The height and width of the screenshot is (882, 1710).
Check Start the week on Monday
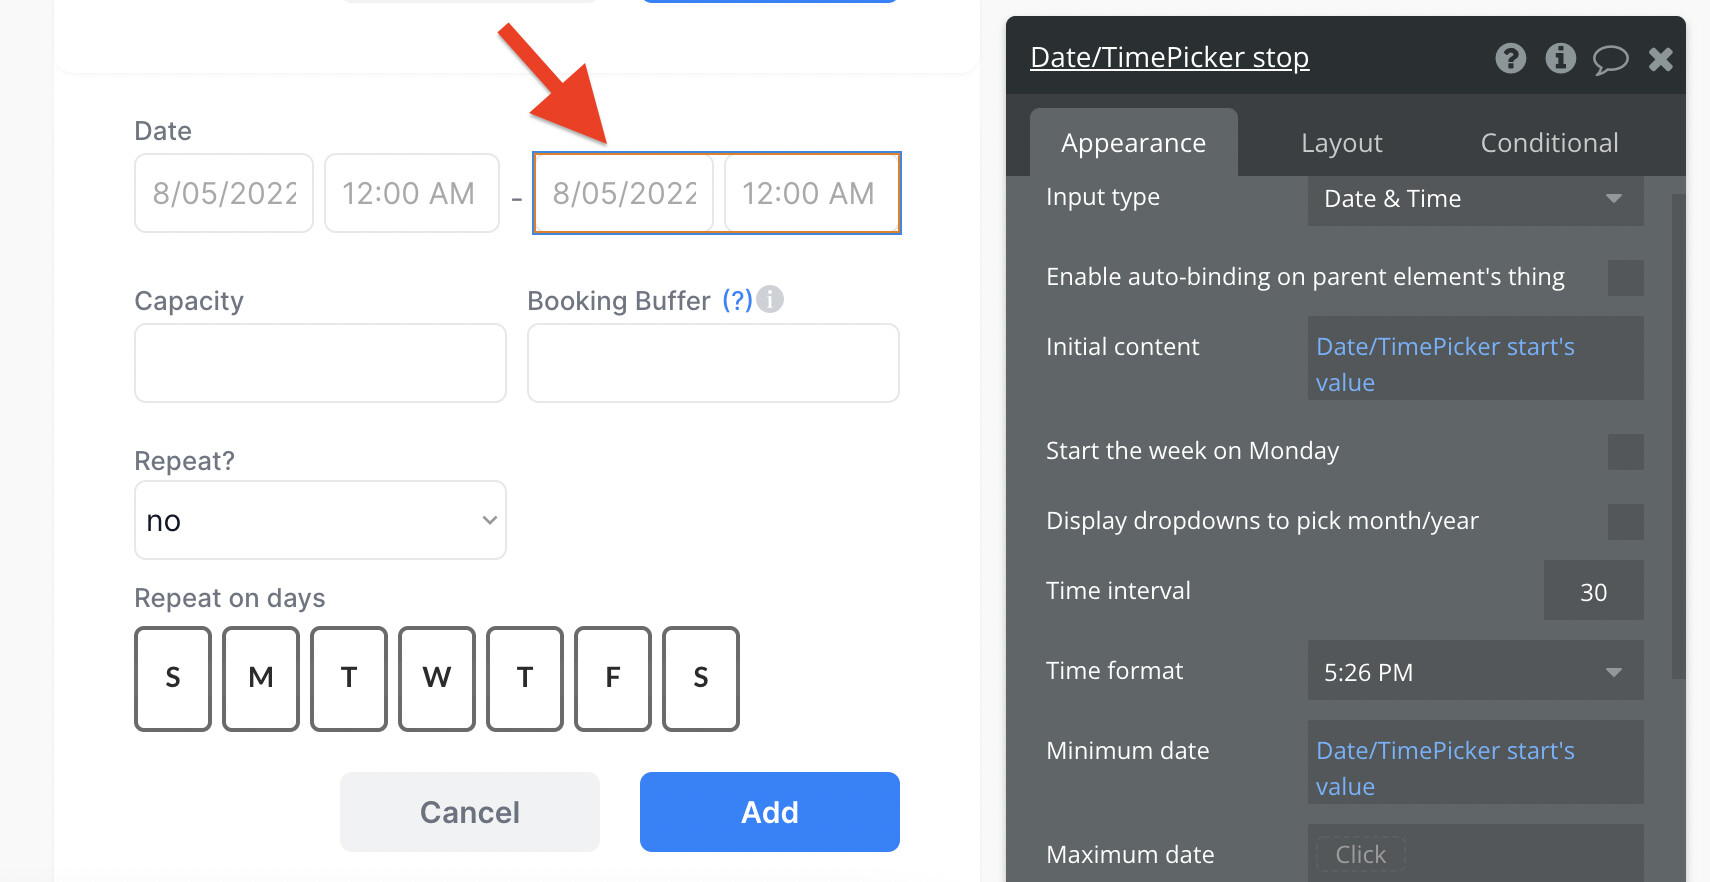click(1625, 452)
